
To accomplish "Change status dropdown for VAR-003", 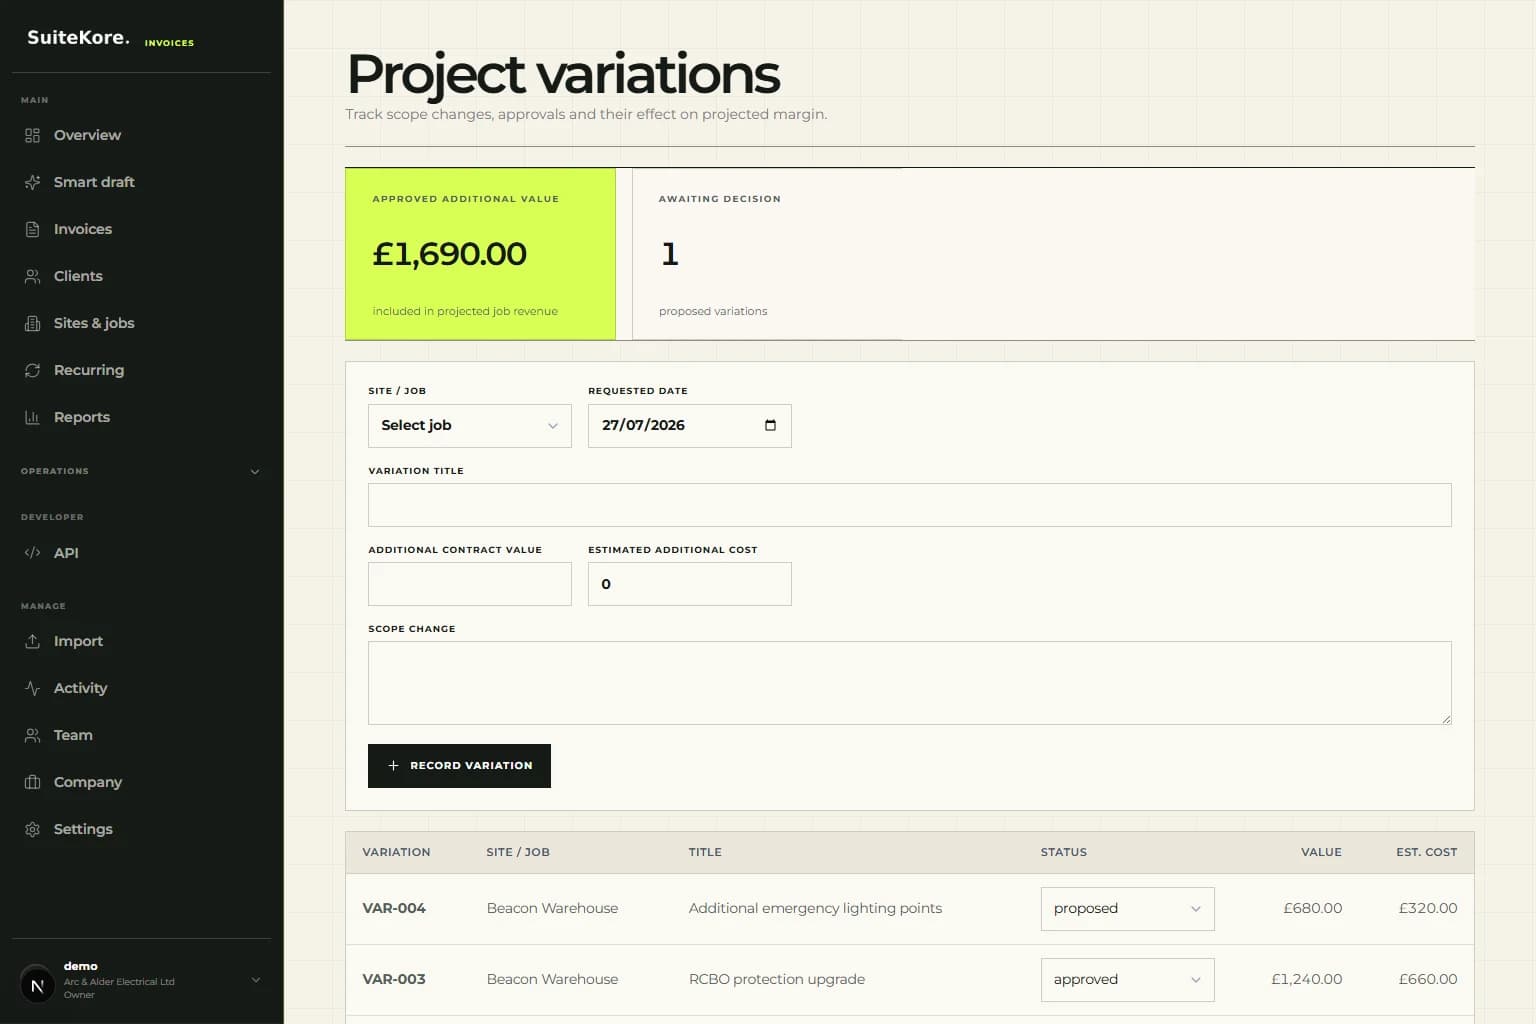I will (1127, 979).
